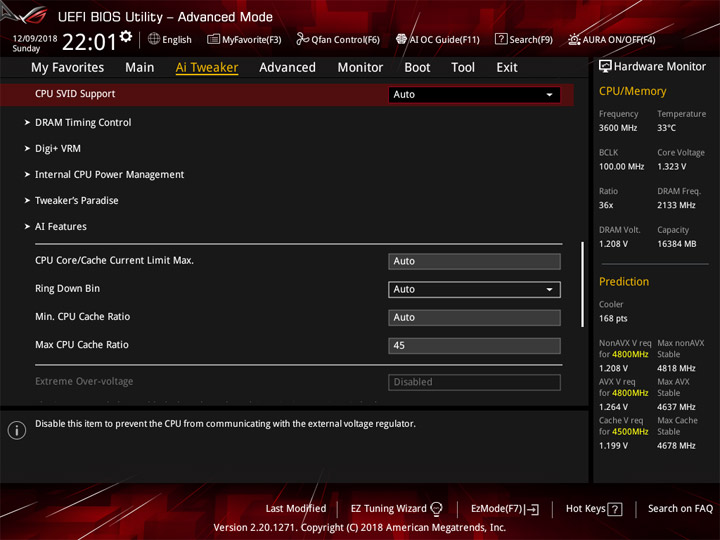This screenshot has height=540, width=720.
Task: Click the Qfan Control fan icon
Action: click(x=302, y=39)
